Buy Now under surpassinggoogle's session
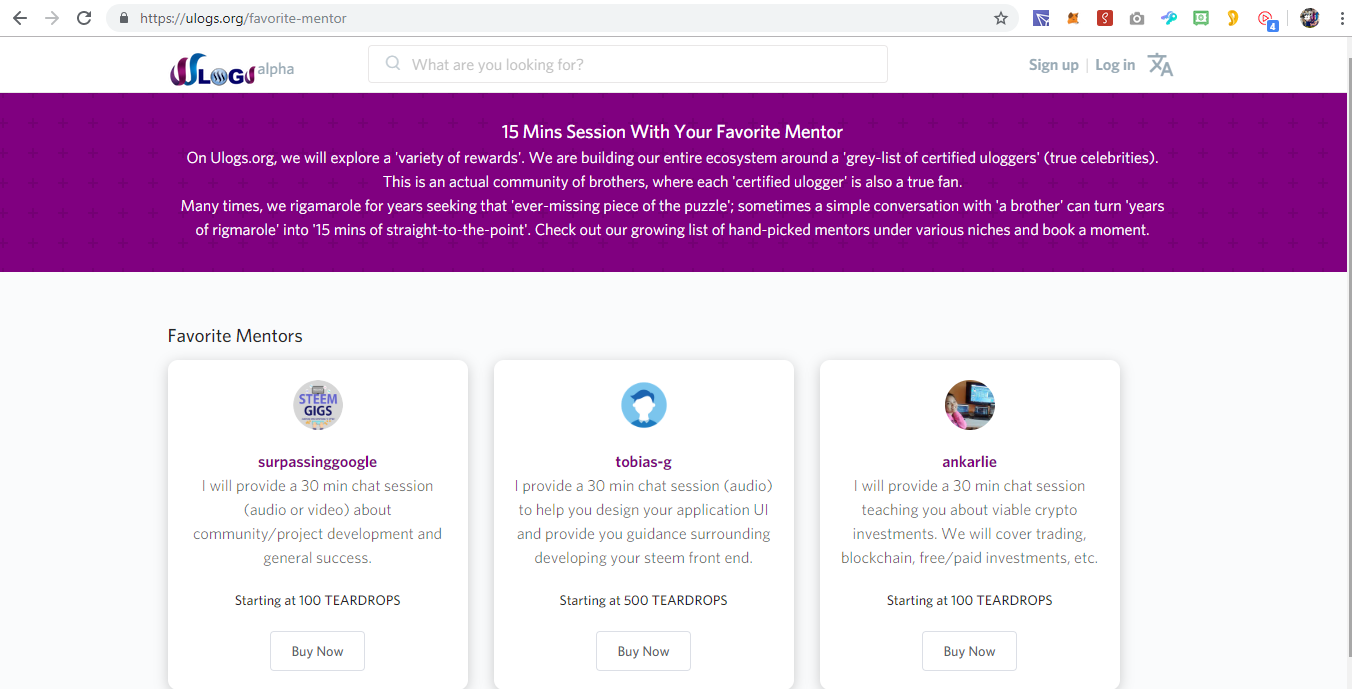Image resolution: width=1352 pixels, height=689 pixels. [317, 651]
